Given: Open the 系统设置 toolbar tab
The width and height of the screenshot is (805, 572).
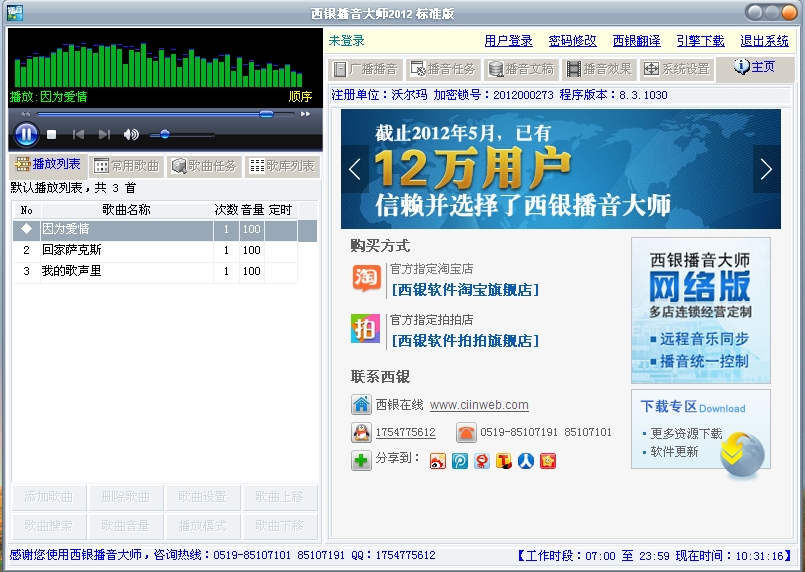Looking at the screenshot, I should tap(677, 69).
